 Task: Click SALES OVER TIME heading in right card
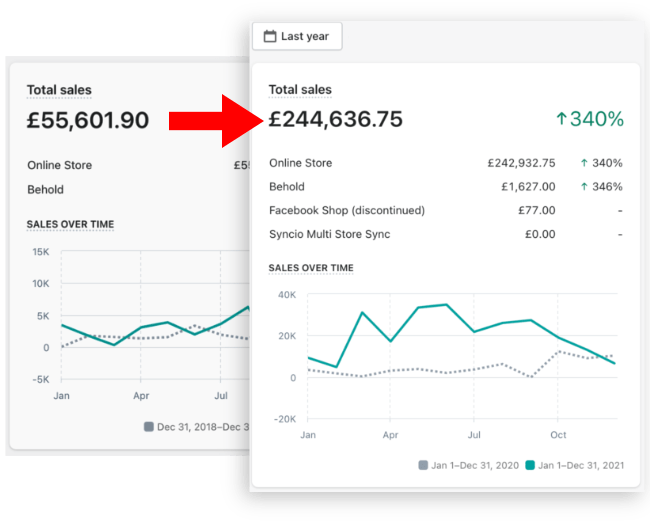tap(311, 268)
